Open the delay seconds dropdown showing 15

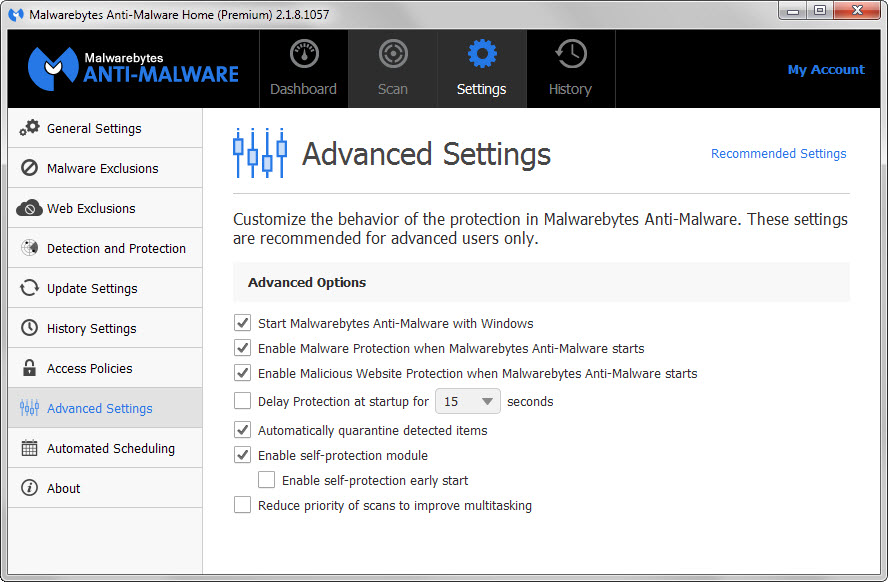click(468, 401)
